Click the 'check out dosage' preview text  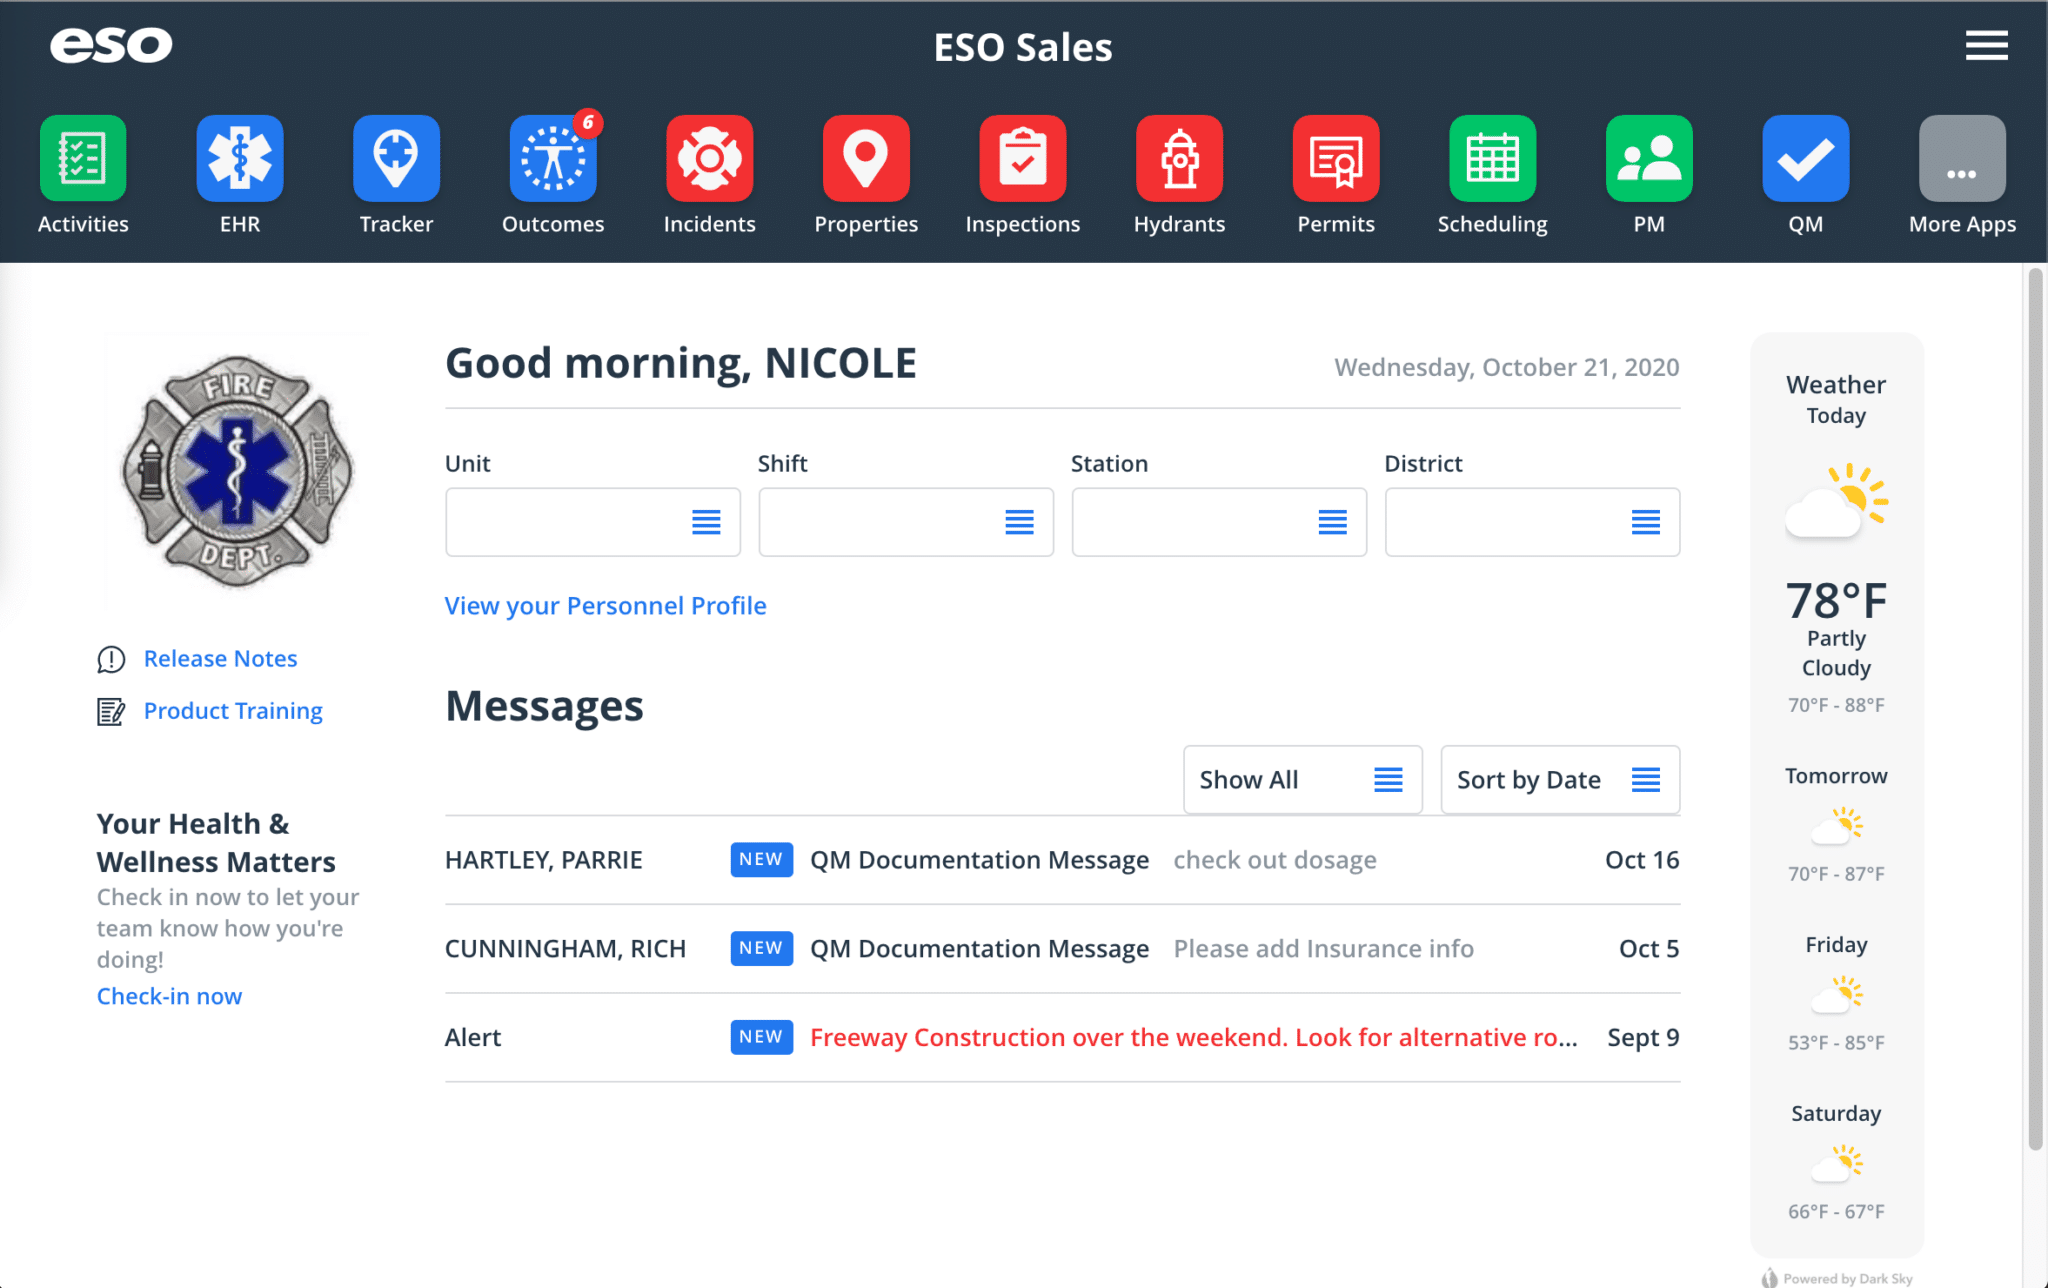(1275, 860)
